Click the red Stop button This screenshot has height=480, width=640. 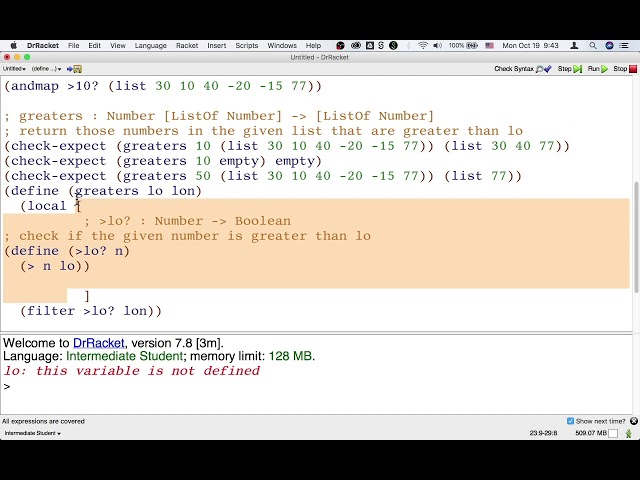pos(625,69)
